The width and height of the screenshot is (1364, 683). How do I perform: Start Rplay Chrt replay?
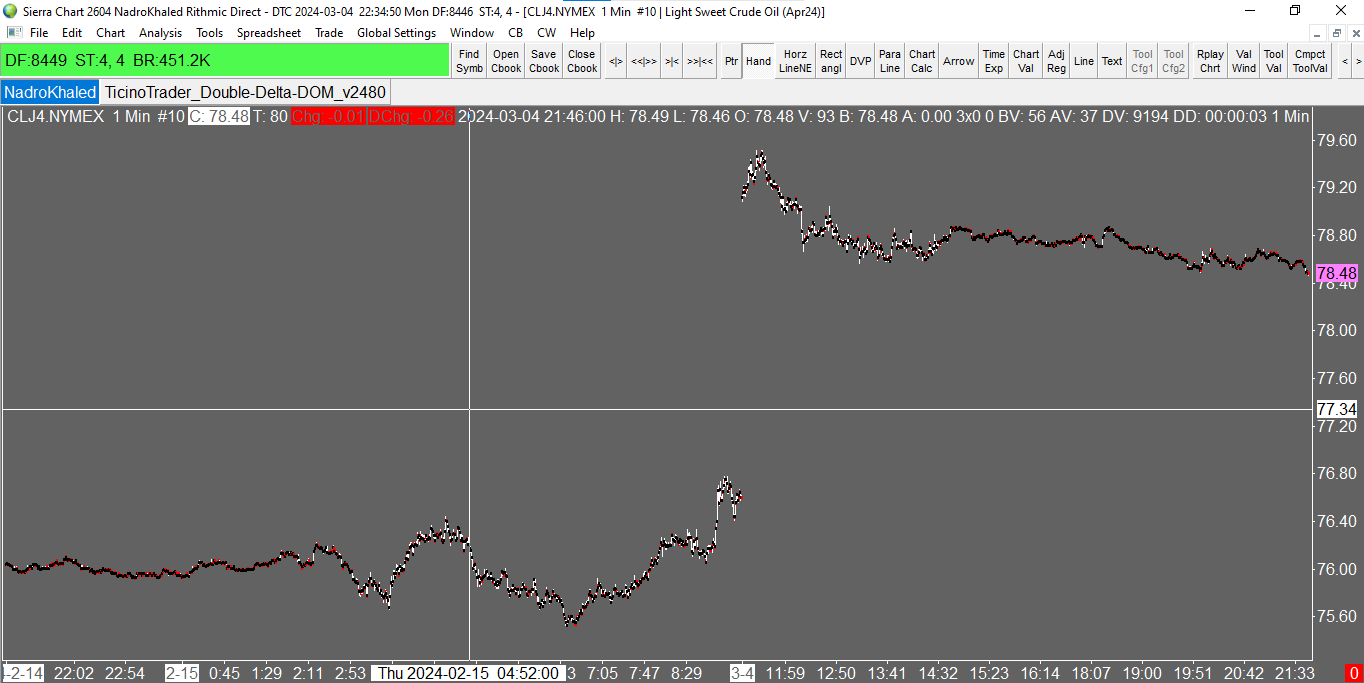[1210, 61]
